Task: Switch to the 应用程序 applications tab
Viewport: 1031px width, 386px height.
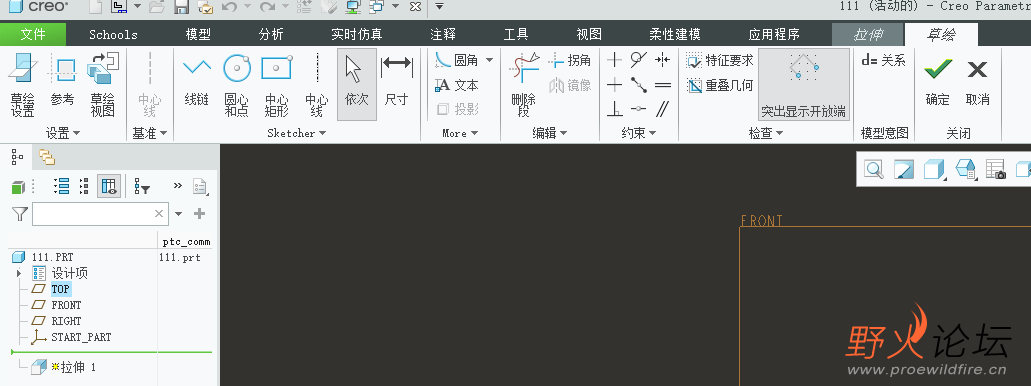Action: click(774, 34)
